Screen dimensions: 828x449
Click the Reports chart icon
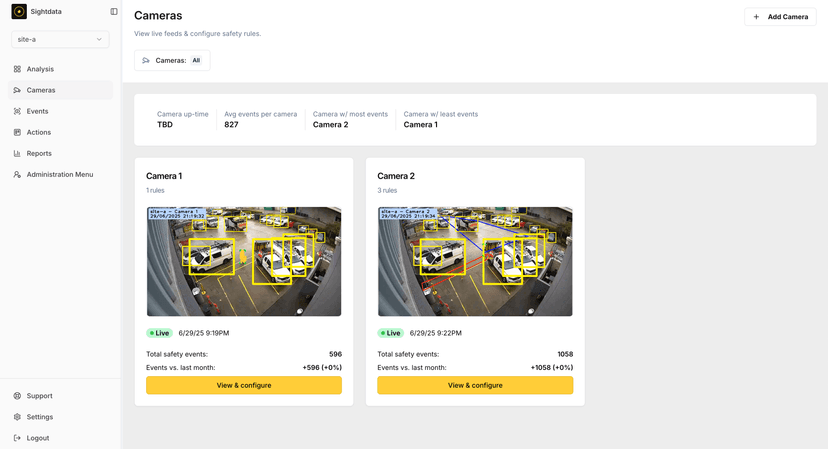pos(17,154)
